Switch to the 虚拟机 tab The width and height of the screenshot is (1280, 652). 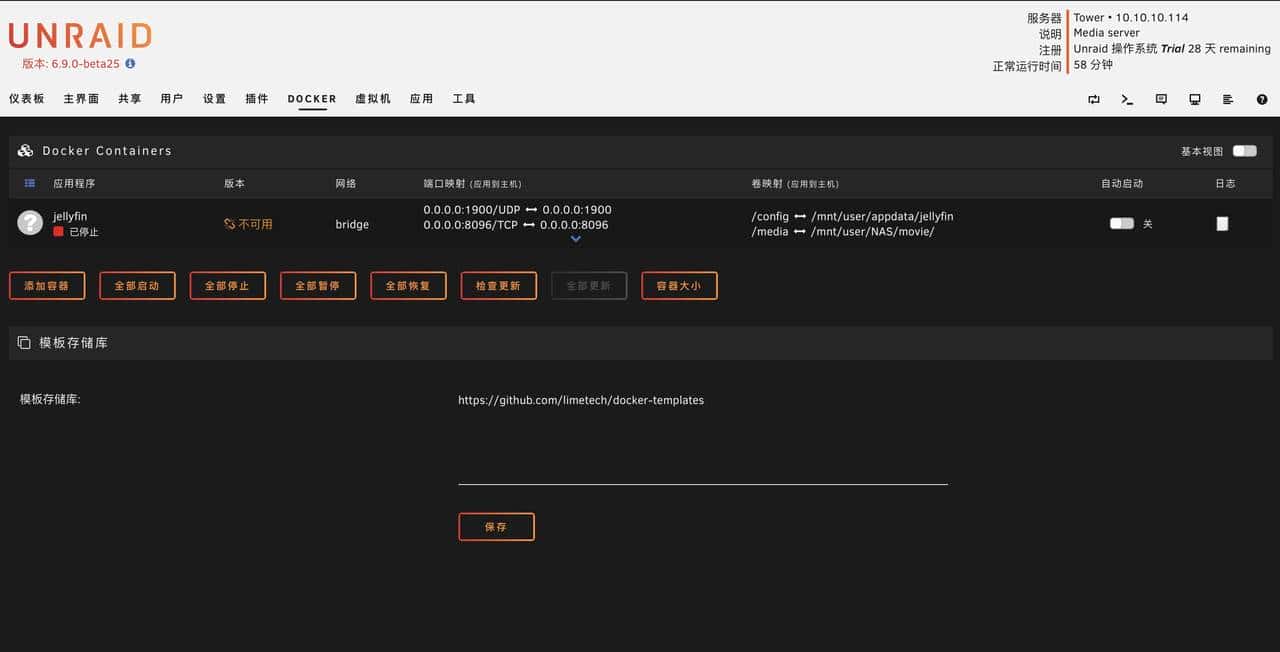tap(372, 98)
